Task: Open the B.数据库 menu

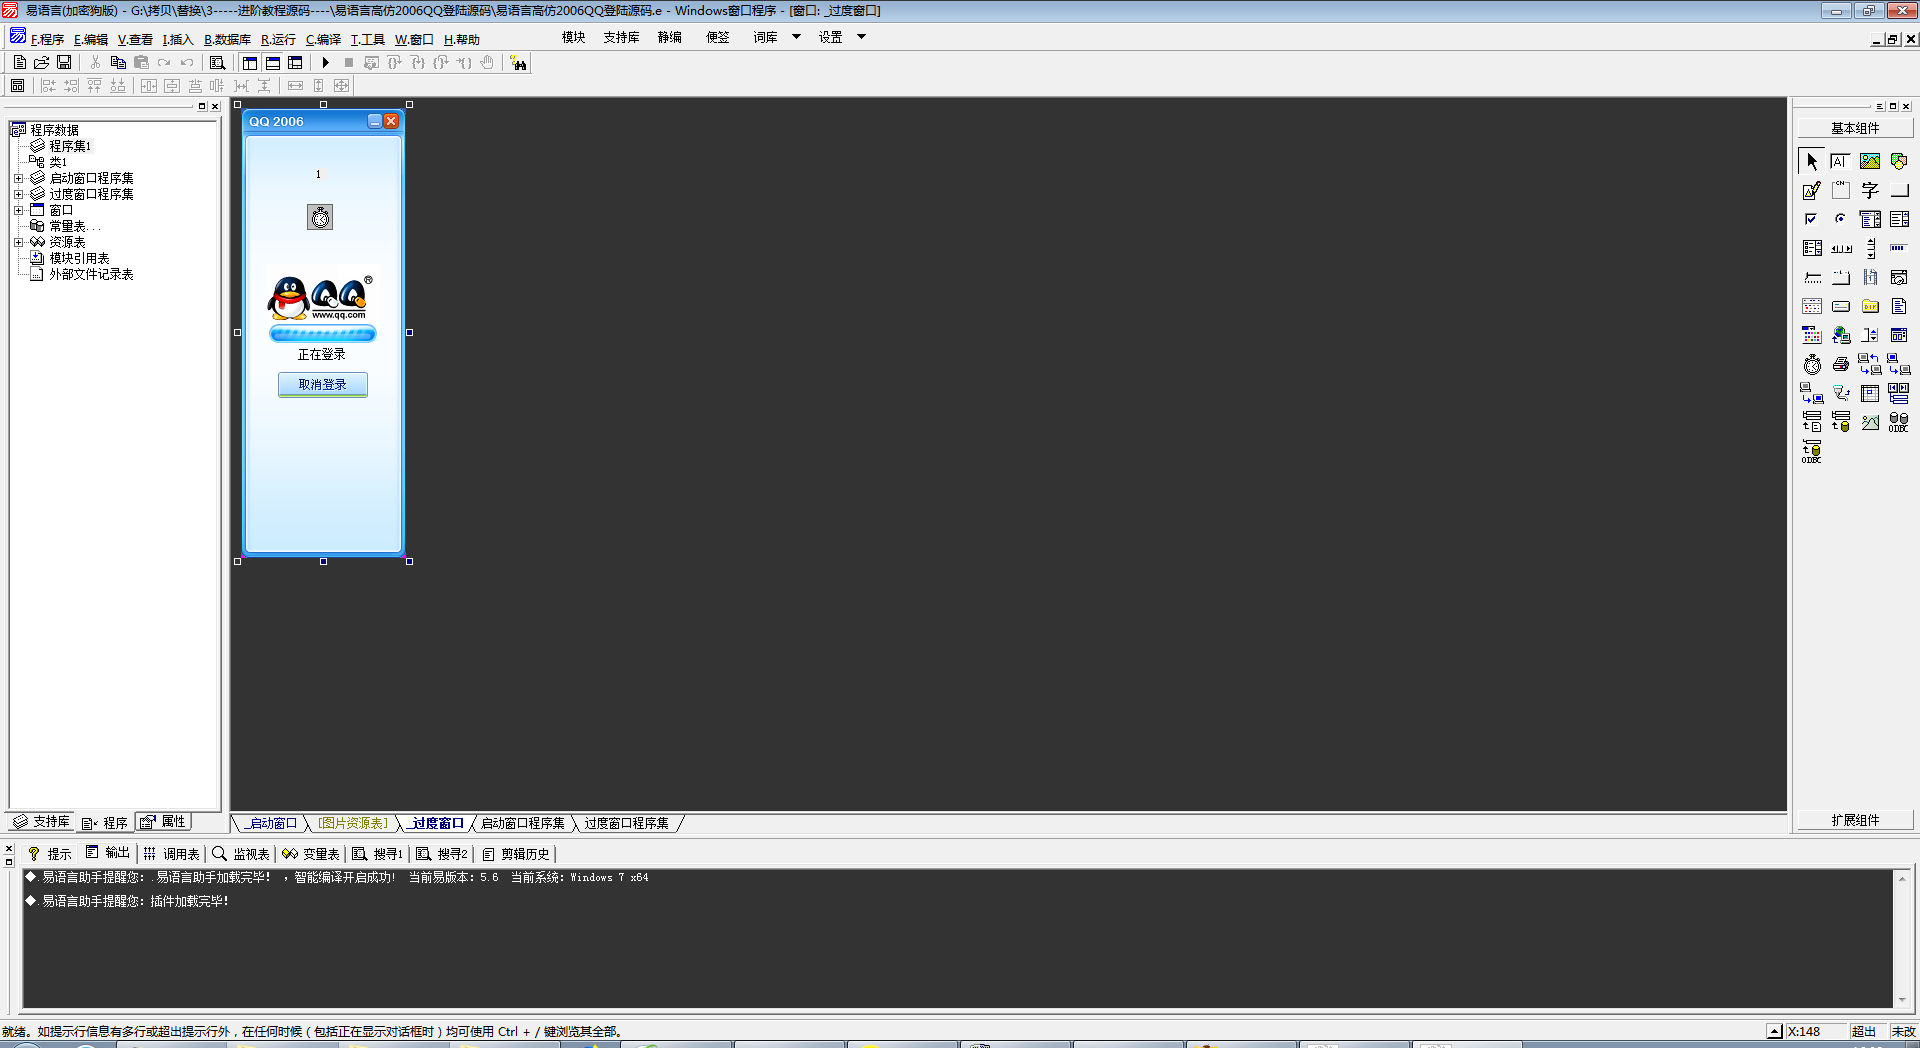Action: pyautogui.click(x=228, y=40)
